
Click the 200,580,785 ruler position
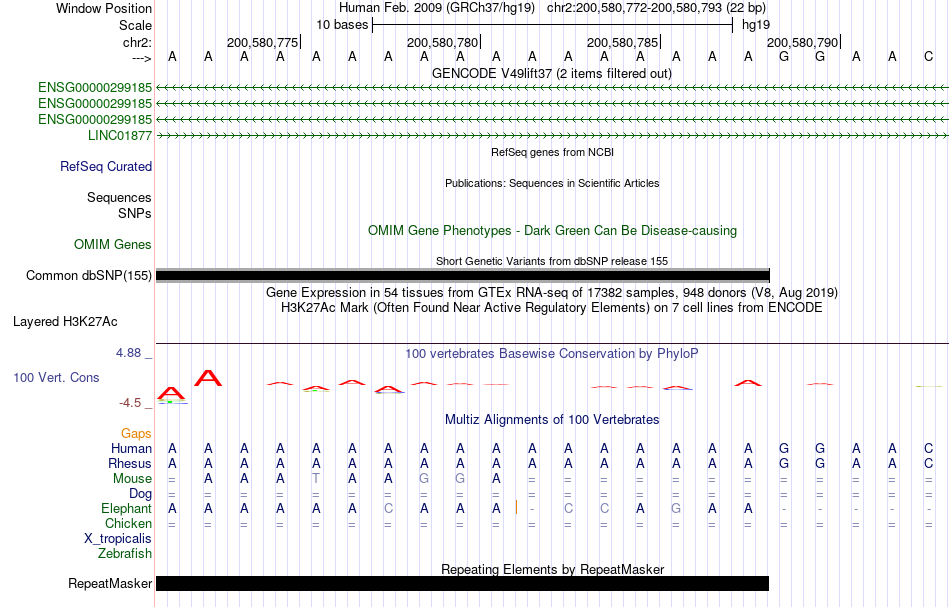[x=622, y=42]
